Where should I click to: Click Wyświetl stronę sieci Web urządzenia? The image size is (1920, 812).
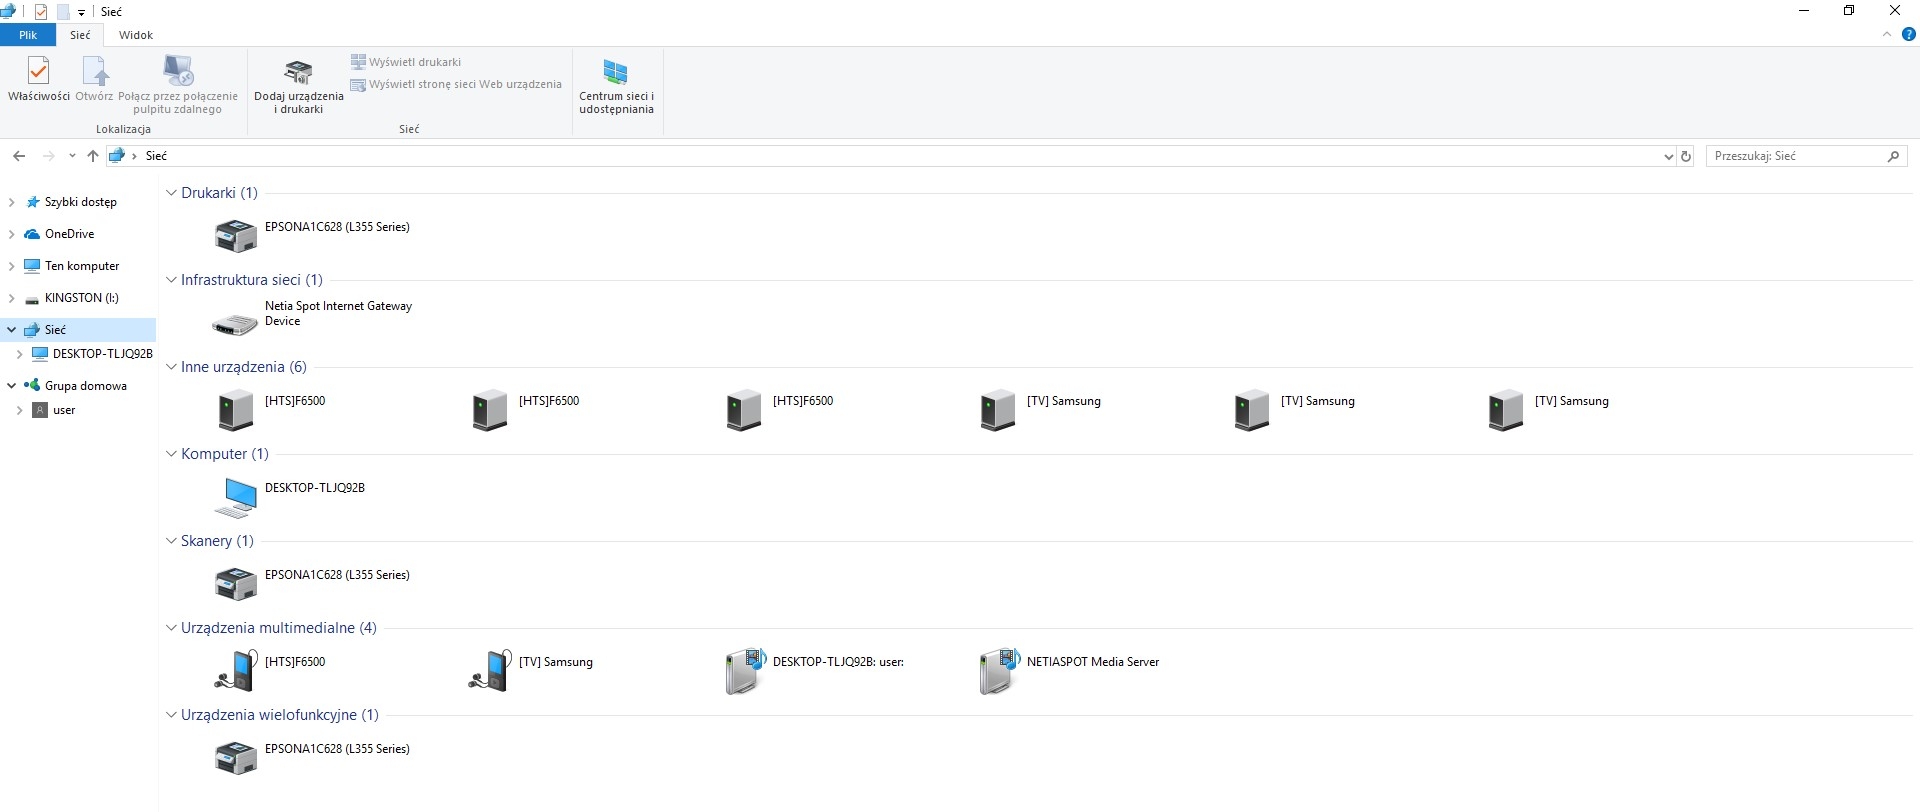pos(456,85)
